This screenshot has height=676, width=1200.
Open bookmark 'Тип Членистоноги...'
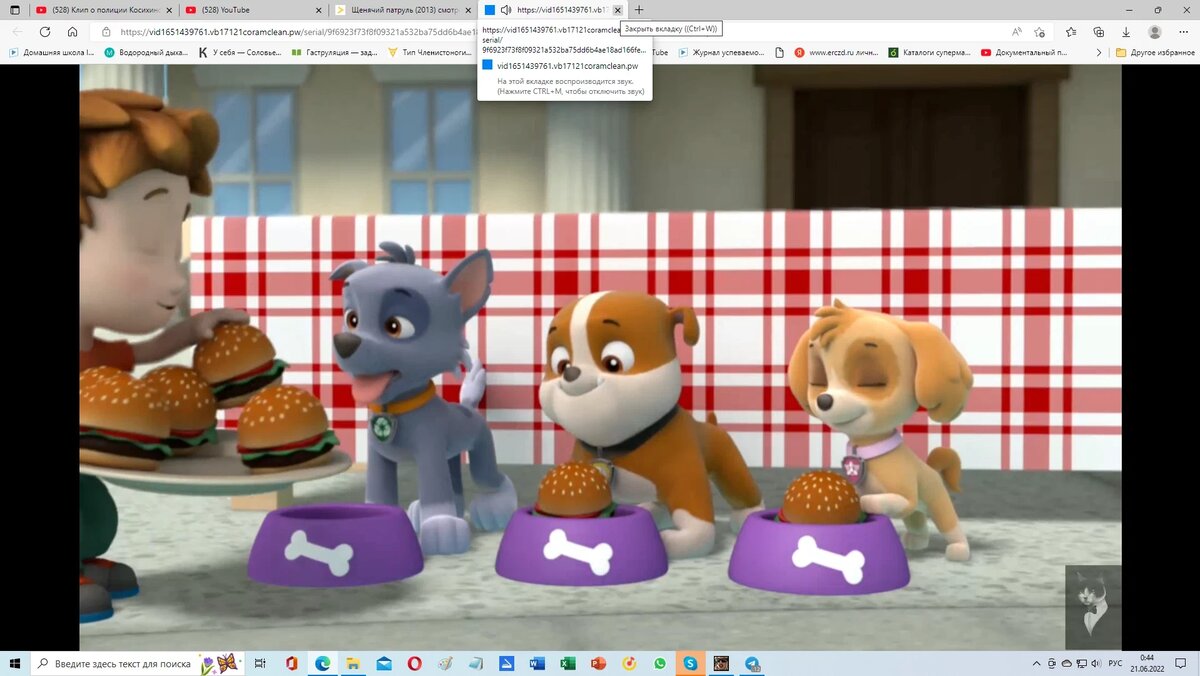tap(429, 52)
